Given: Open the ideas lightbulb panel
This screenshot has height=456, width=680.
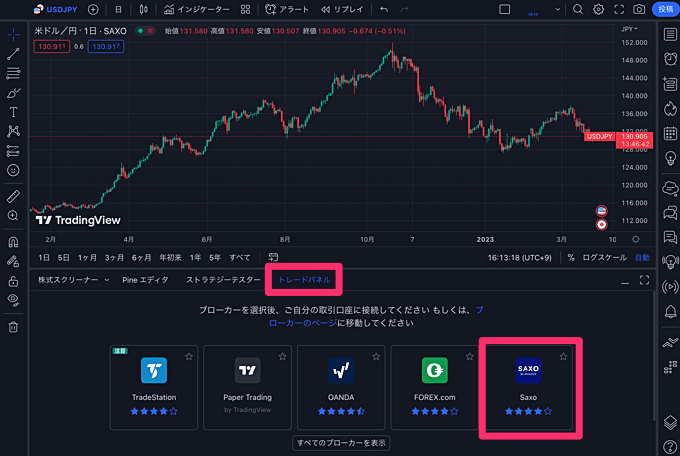Looking at the screenshot, I should (670, 158).
